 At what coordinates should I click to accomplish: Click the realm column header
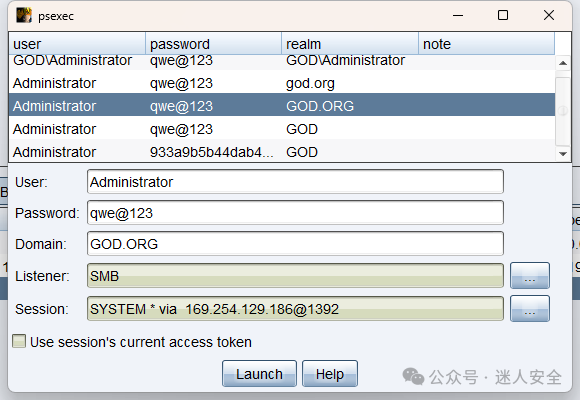pyautogui.click(x=350, y=44)
